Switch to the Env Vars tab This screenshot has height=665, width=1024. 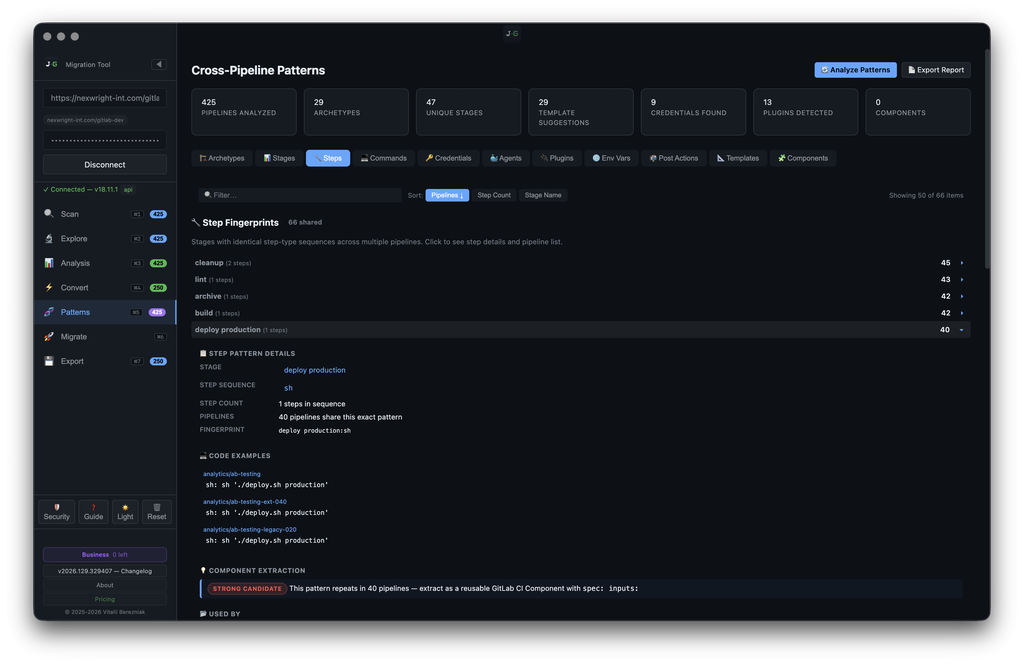[x=611, y=158]
